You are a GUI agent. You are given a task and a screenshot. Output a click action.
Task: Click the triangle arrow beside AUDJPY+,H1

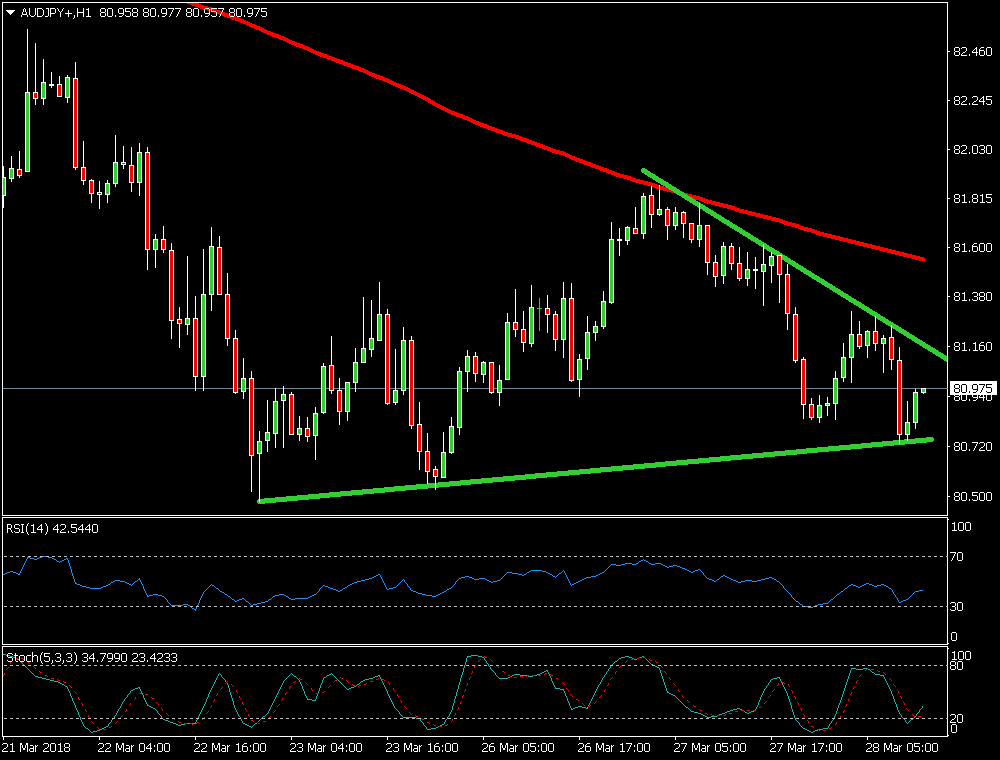[11, 13]
